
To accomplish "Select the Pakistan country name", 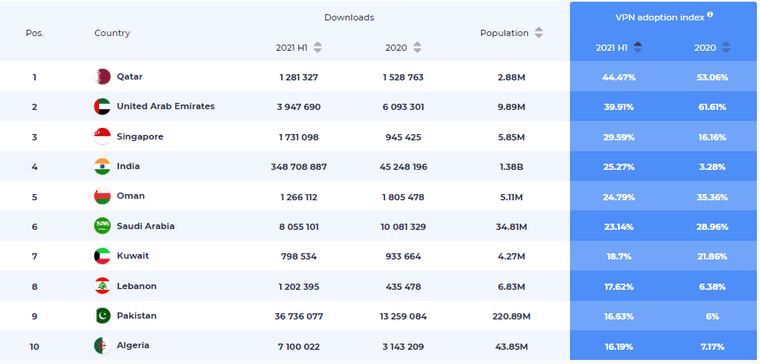I will [137, 316].
